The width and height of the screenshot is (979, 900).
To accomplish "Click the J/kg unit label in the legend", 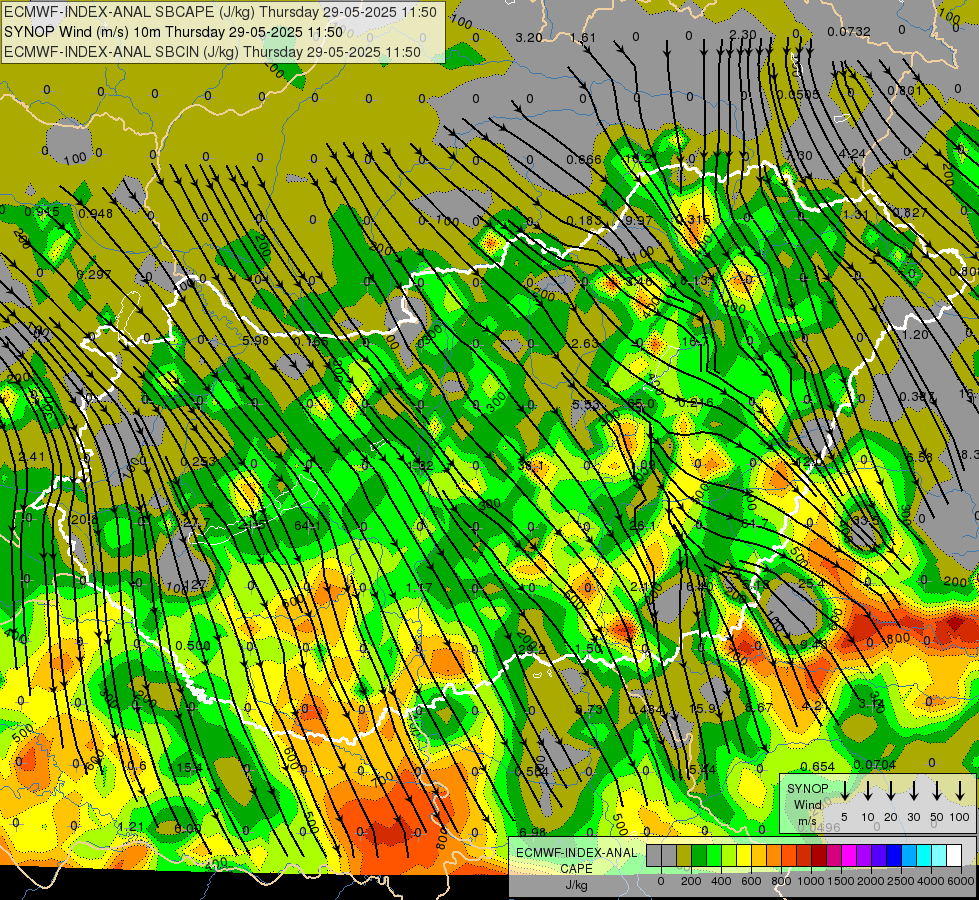I will [x=576, y=885].
